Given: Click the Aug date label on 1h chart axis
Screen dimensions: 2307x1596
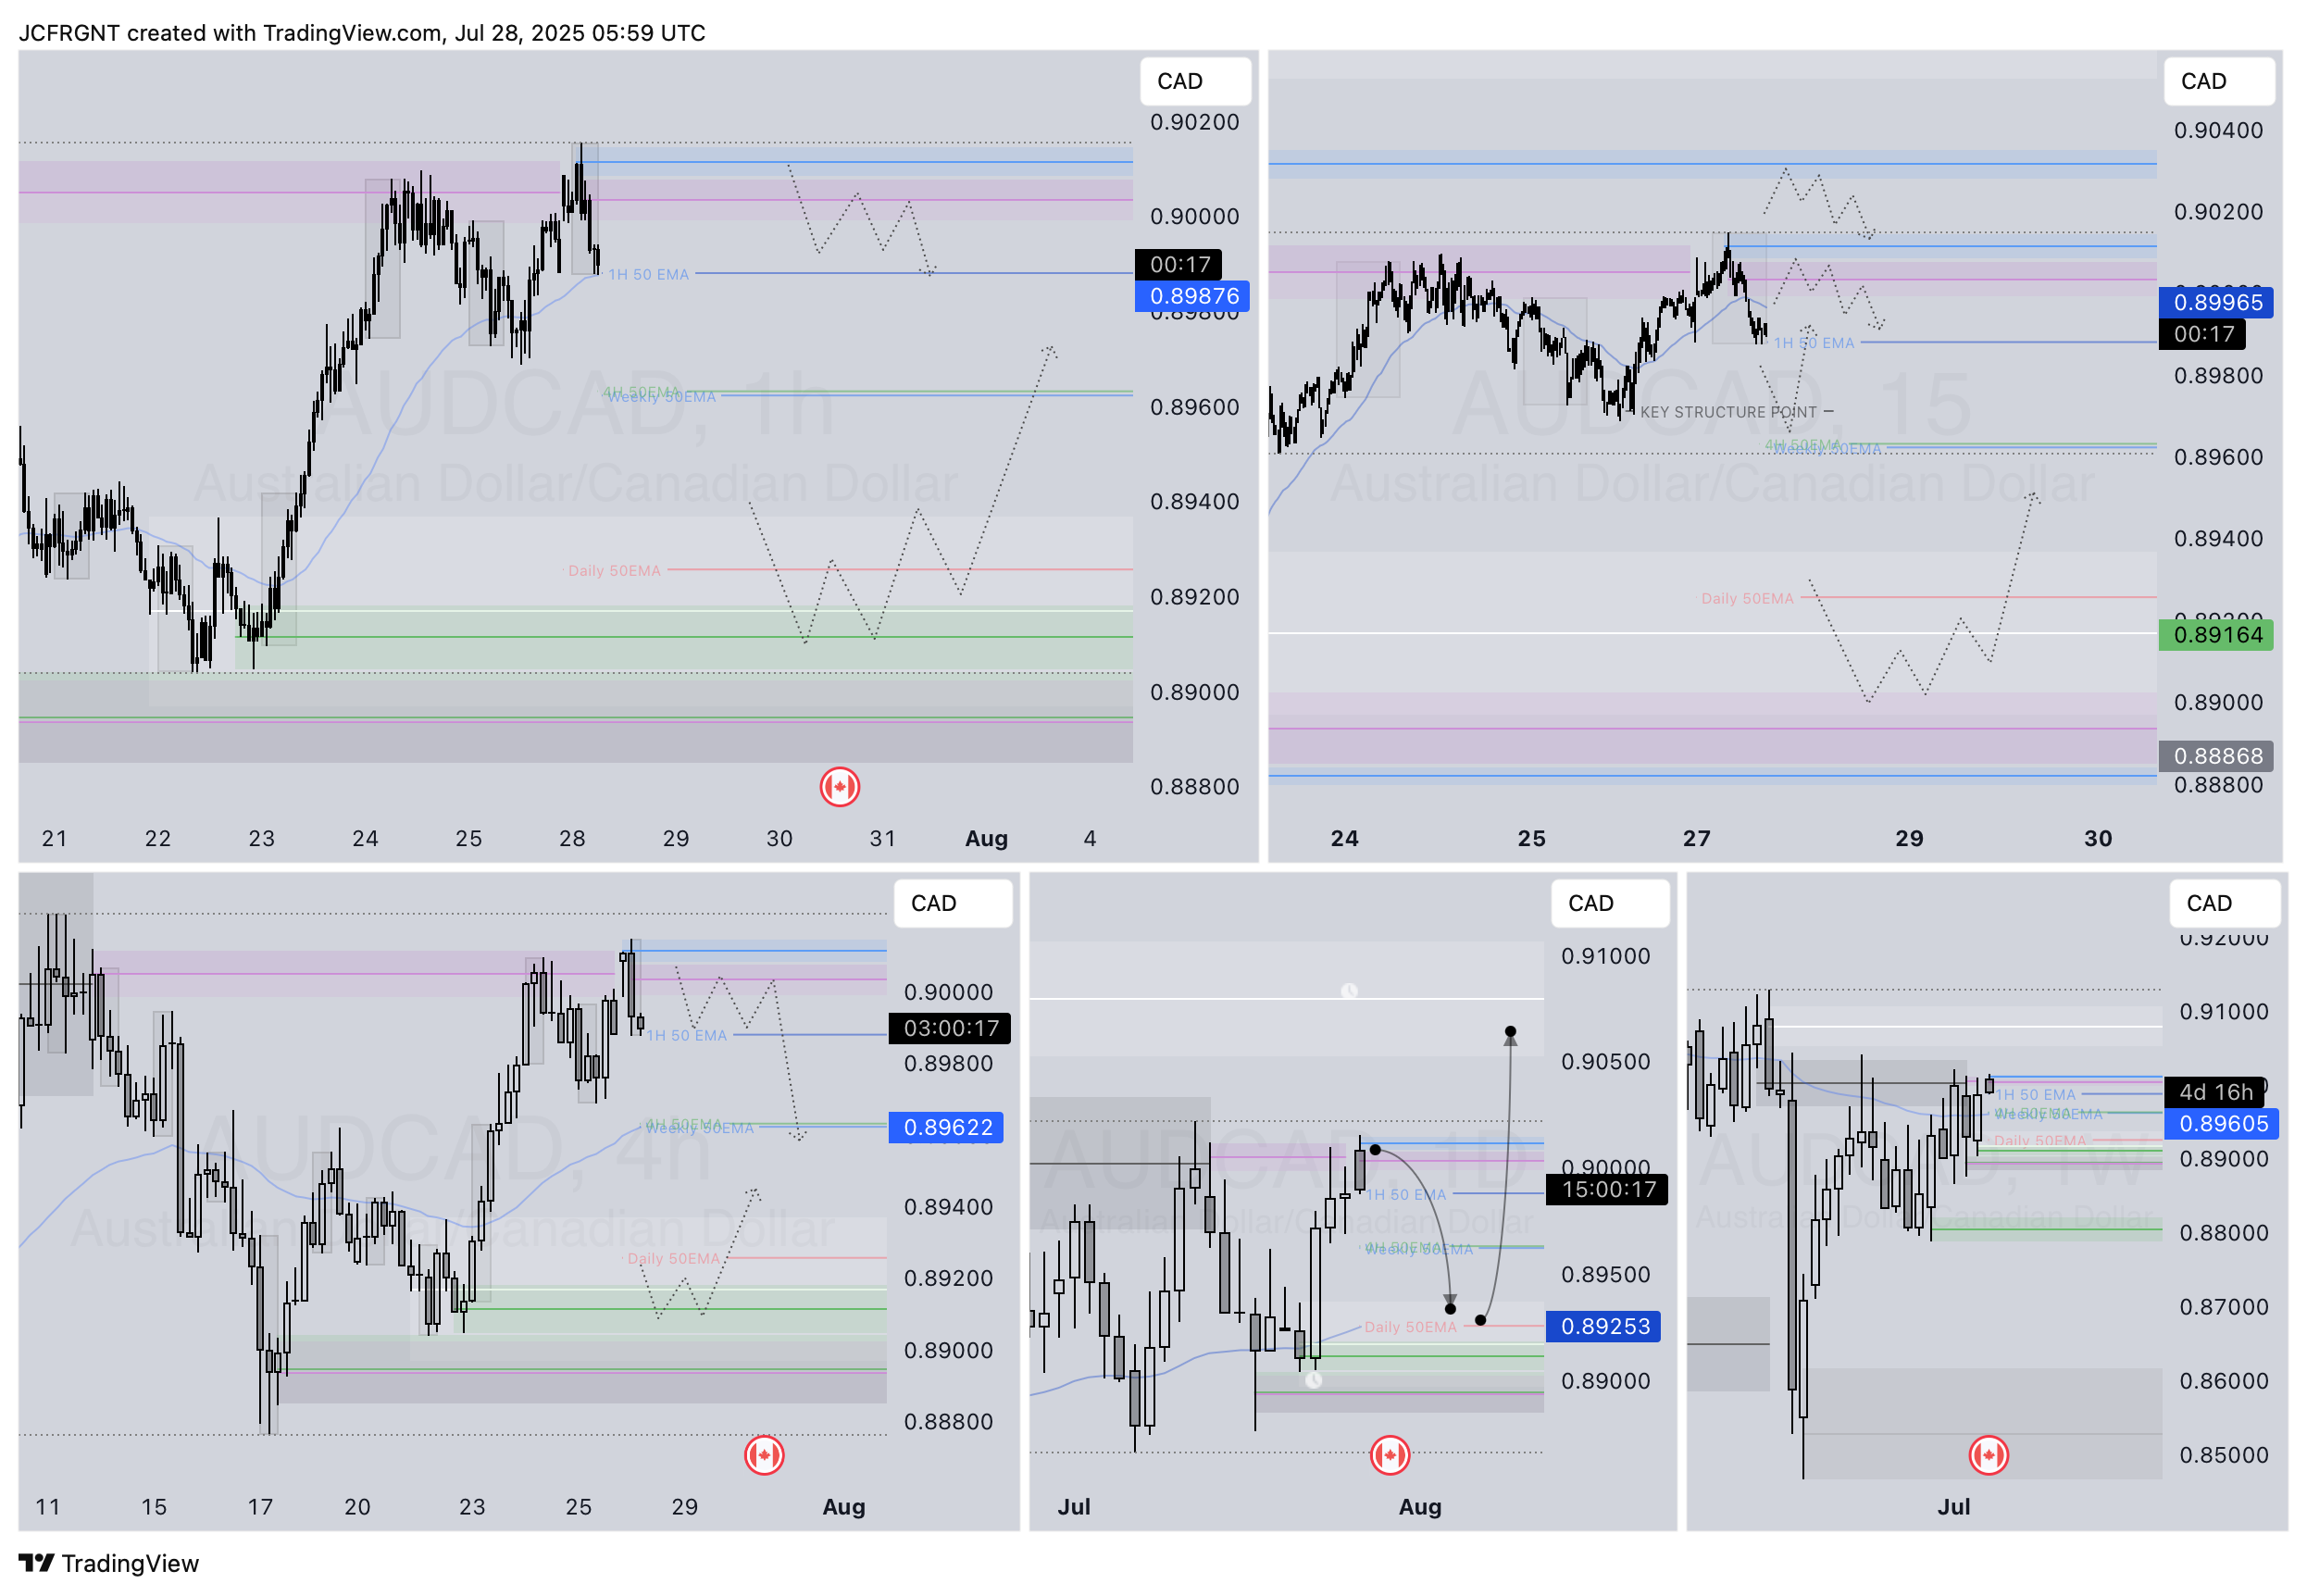Looking at the screenshot, I should pyautogui.click(x=986, y=839).
